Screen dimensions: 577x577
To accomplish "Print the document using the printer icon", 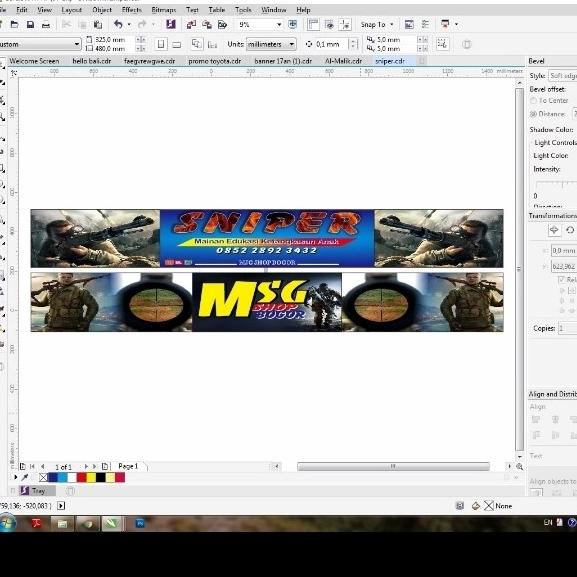I will coord(46,25).
